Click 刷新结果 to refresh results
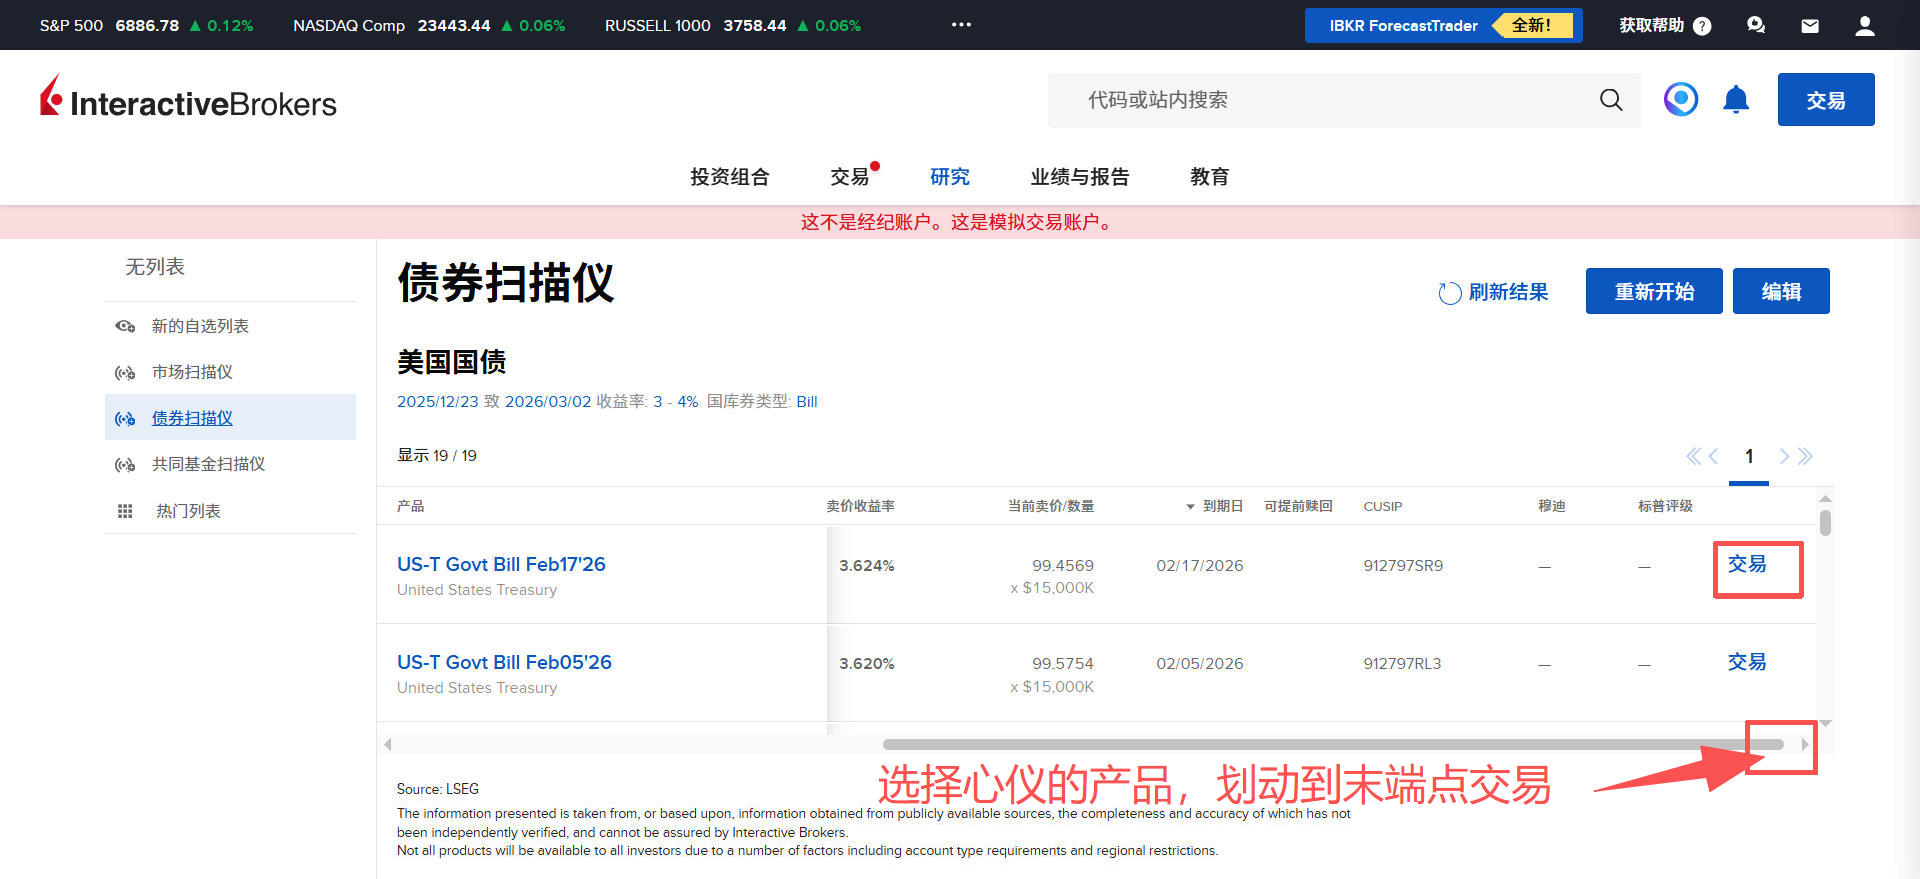The image size is (1920, 879). tap(1493, 292)
